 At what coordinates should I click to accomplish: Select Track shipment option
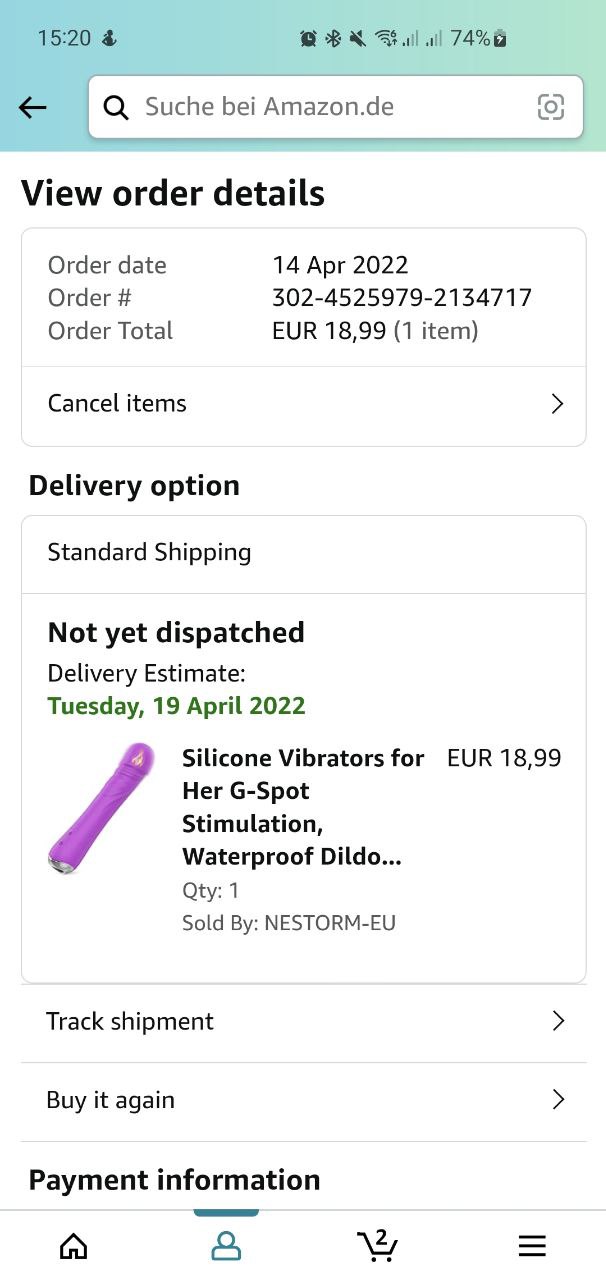tap(130, 1021)
